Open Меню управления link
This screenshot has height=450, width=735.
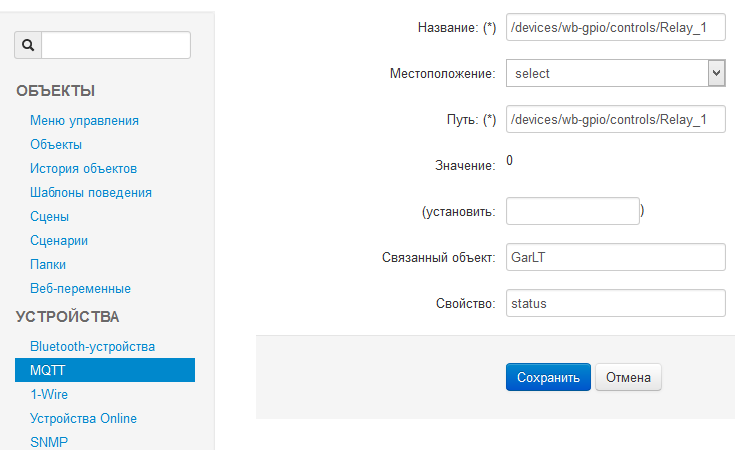[84, 121]
